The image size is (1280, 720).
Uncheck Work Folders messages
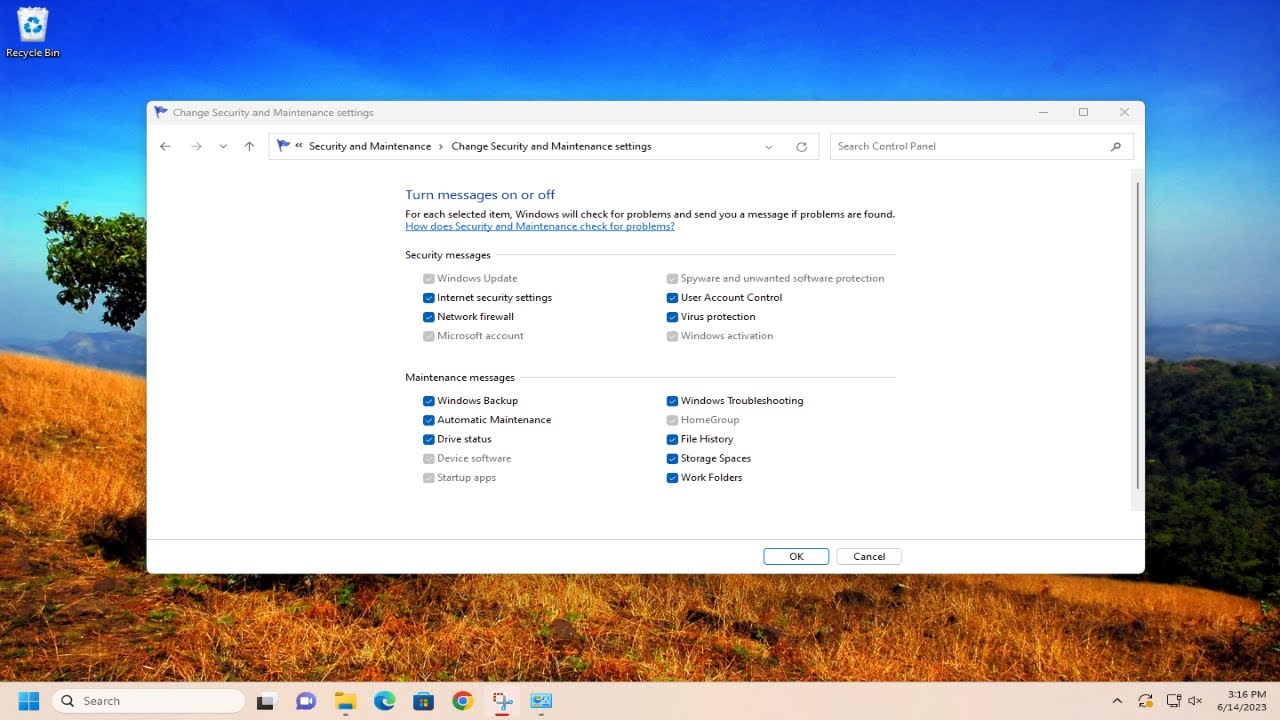pyautogui.click(x=673, y=478)
